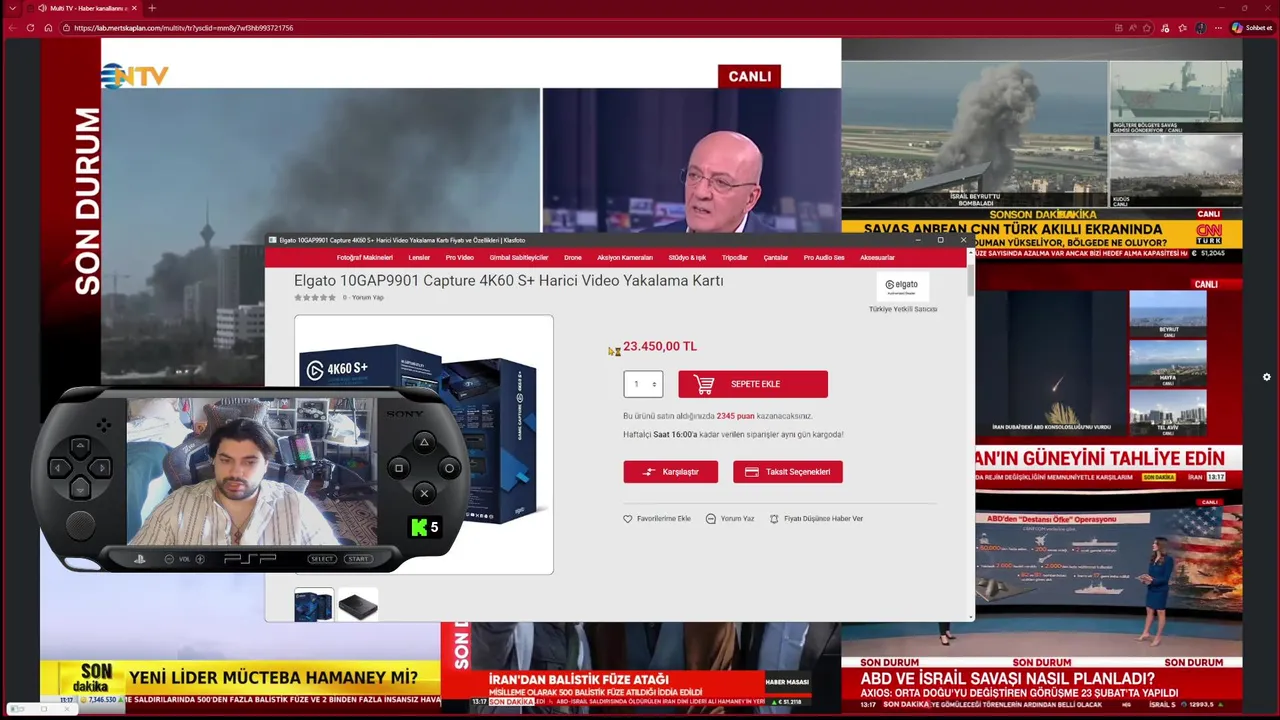This screenshot has height=720, width=1280.
Task: Go to the browser home page
Action: pos(48,28)
